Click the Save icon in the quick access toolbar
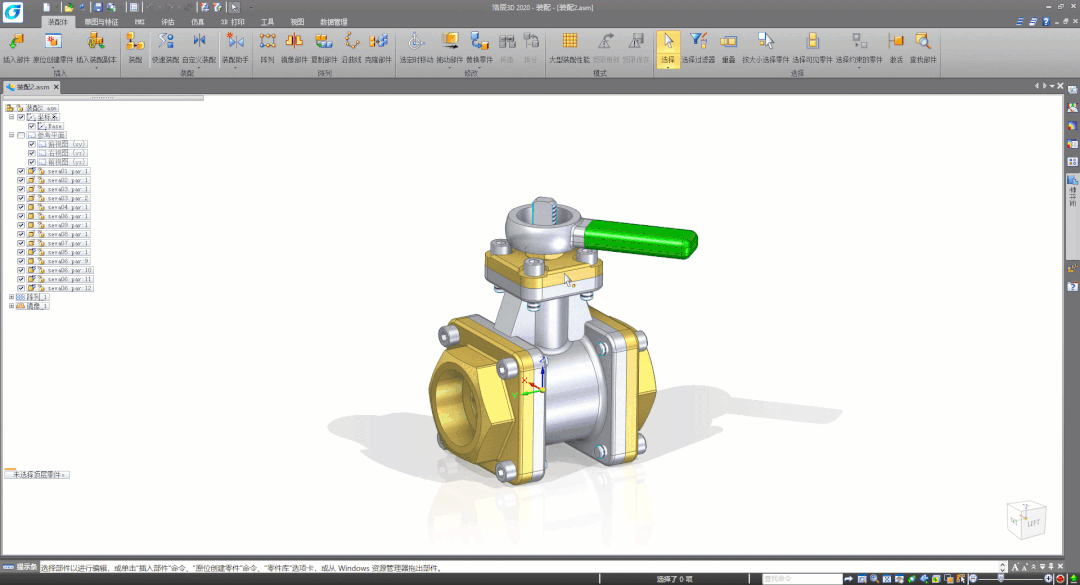 98,7
